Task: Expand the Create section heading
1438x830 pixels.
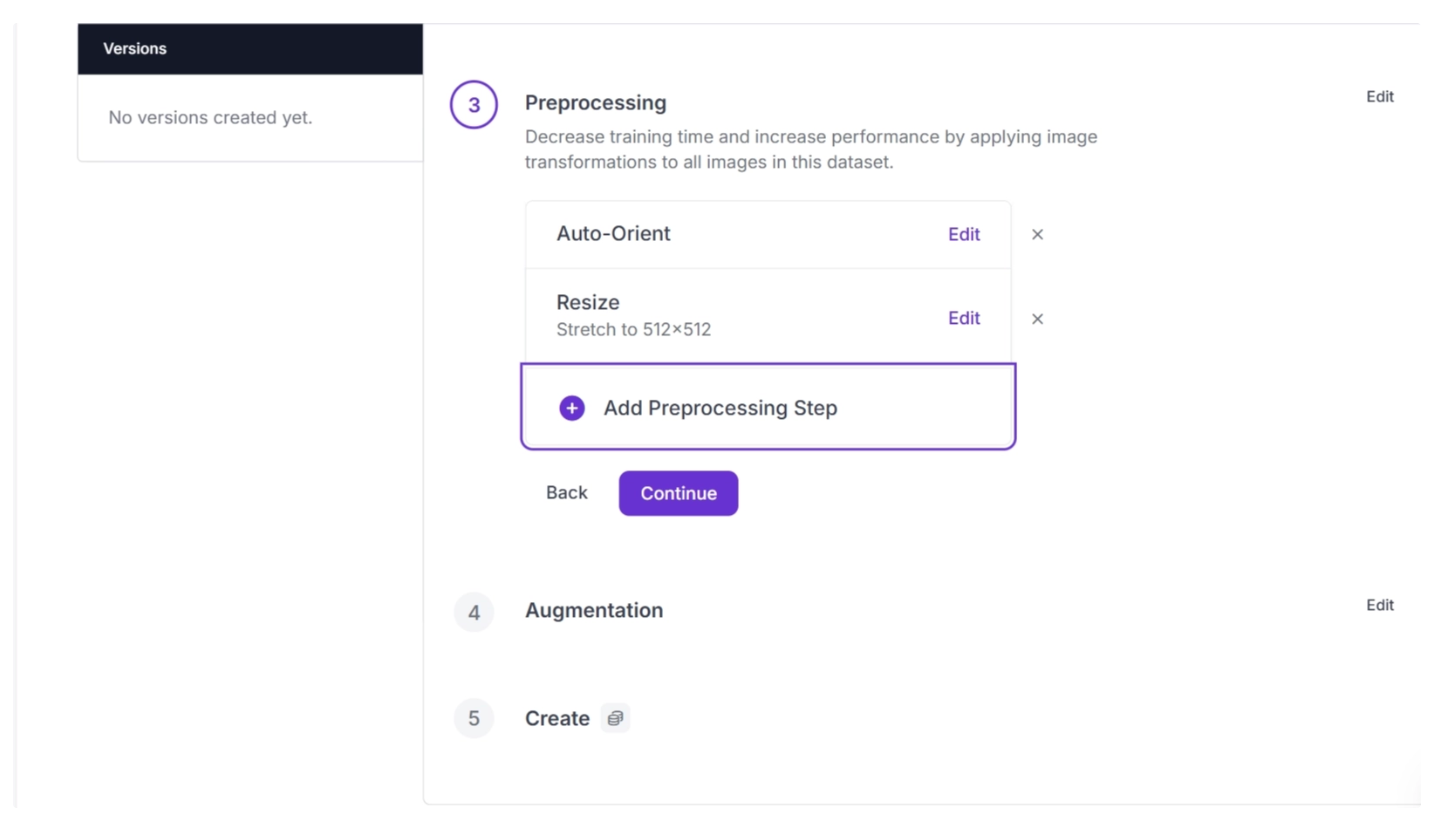Action: (x=557, y=719)
